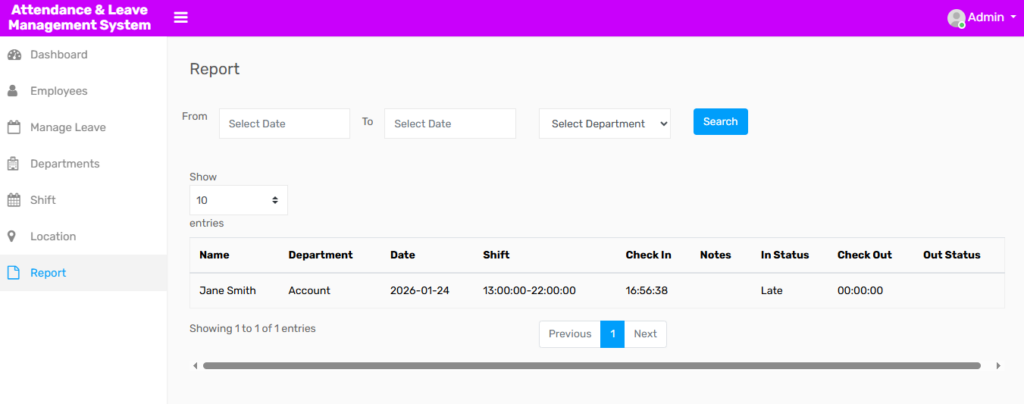Open the Select Department dropdown
1024x404 pixels.
coord(605,124)
